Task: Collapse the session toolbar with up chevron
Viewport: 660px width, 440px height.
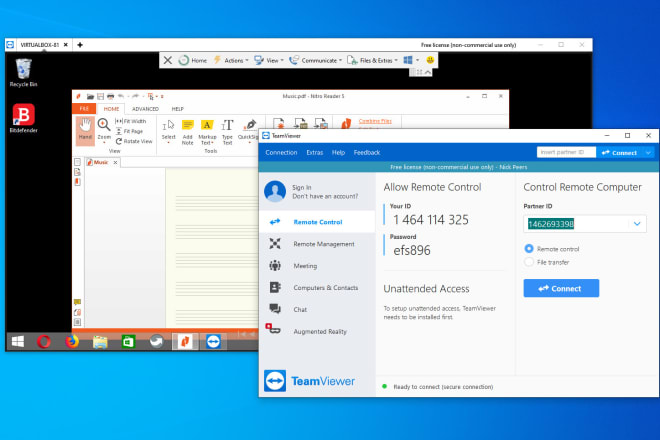Action: [x=428, y=72]
